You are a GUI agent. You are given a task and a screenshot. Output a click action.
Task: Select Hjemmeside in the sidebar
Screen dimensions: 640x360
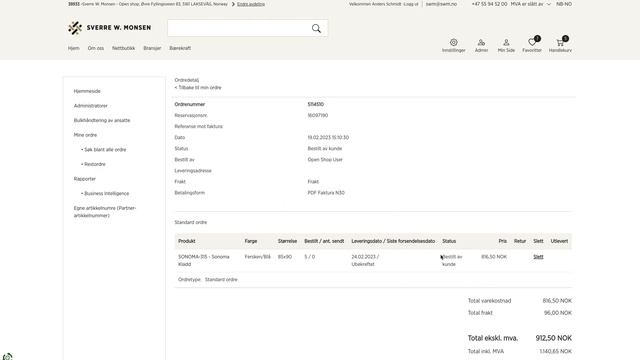coord(87,91)
